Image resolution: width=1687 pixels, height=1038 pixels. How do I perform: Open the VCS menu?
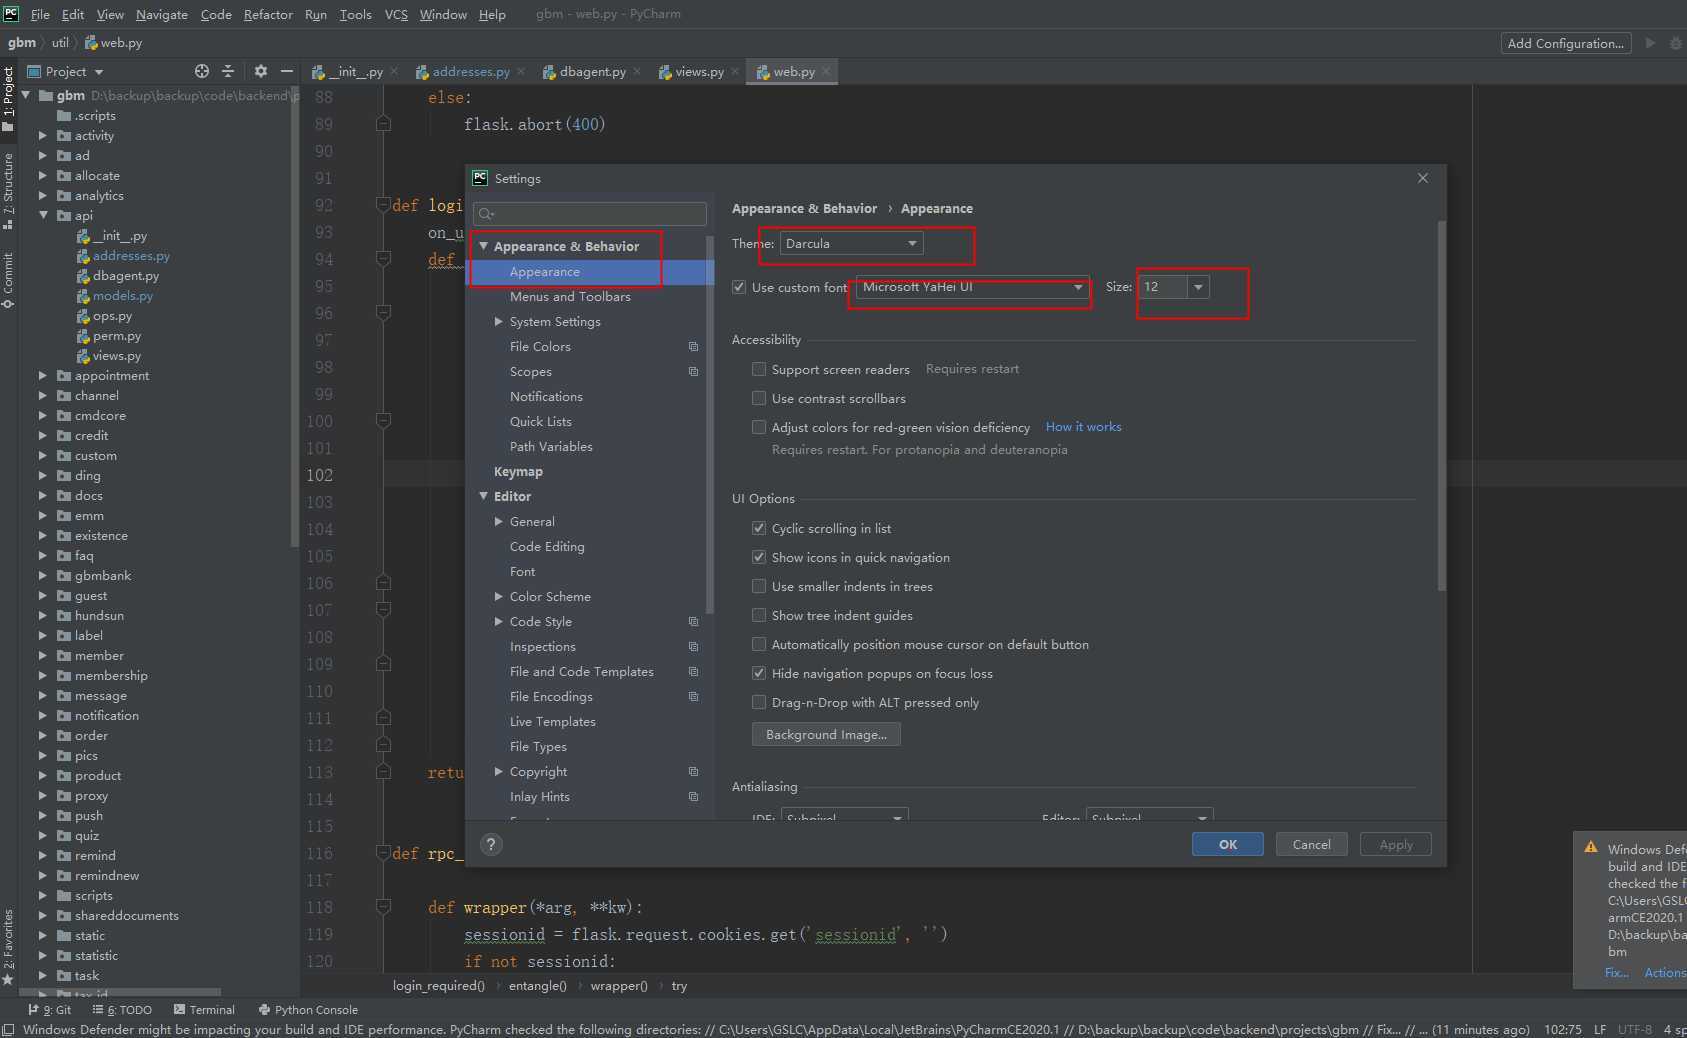point(396,14)
